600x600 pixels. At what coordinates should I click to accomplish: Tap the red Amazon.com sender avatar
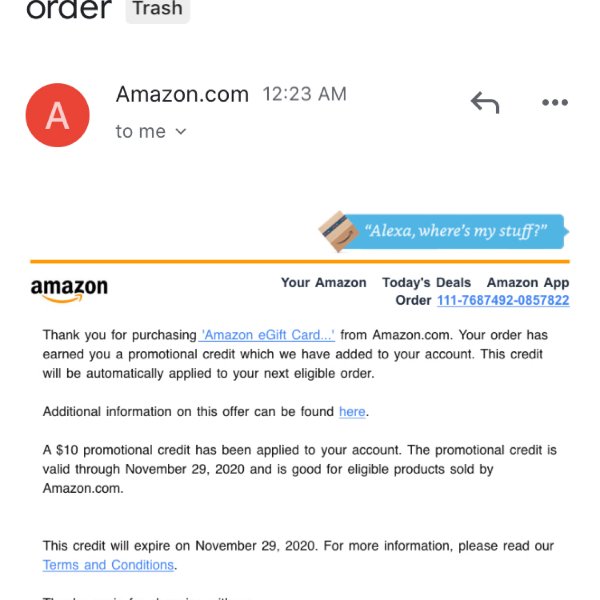(x=57, y=115)
